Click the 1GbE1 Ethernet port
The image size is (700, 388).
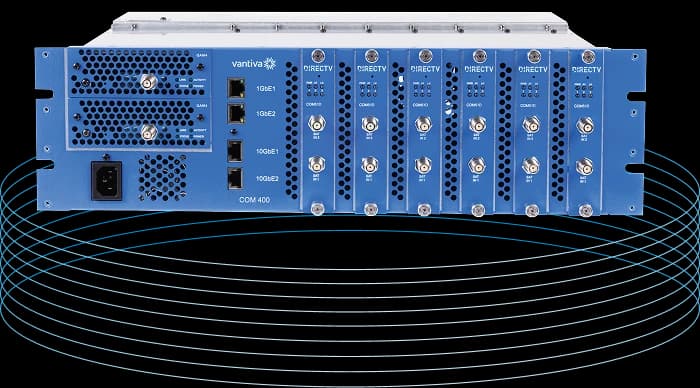[x=236, y=88]
